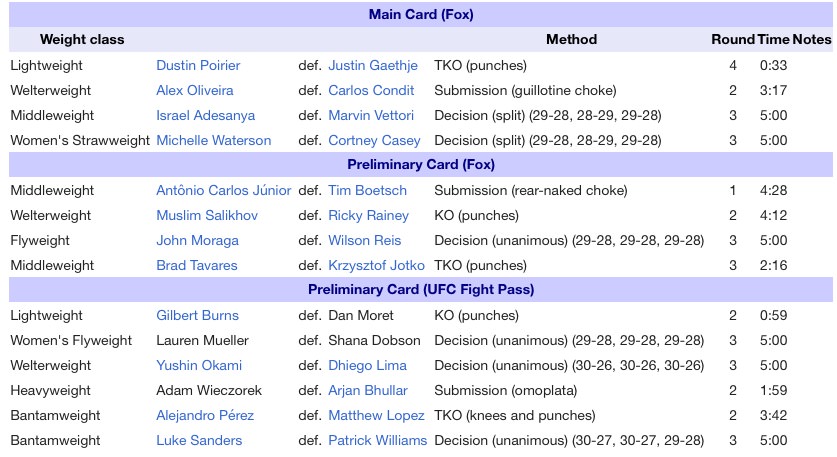Open the John Moraga link
Viewport: 837px width, 457px height.
click(197, 240)
